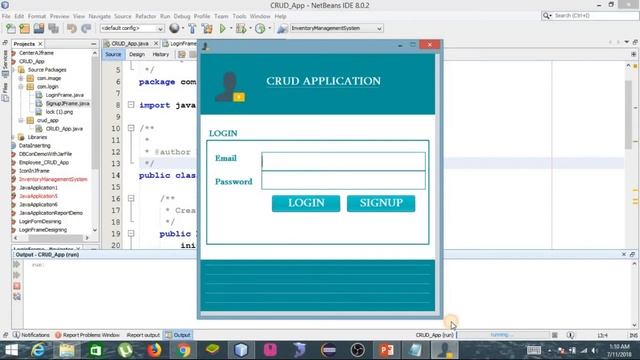Run project with green play icon
Viewport: 640px width, 360px height.
(223, 28)
